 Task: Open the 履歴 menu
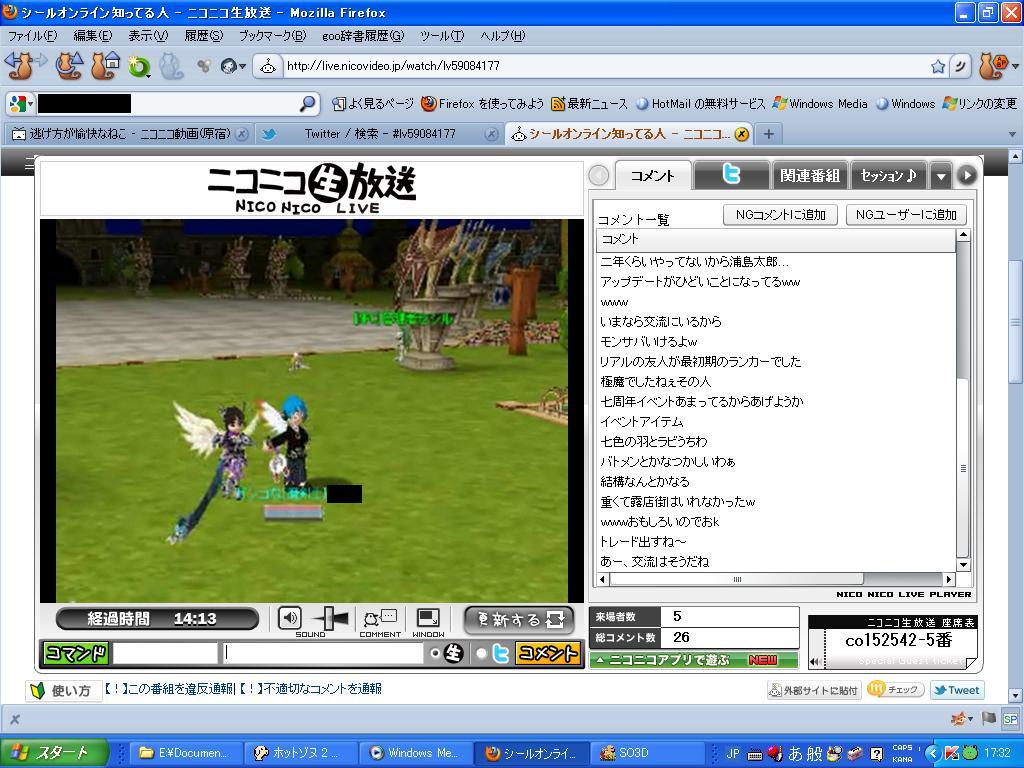(x=204, y=36)
